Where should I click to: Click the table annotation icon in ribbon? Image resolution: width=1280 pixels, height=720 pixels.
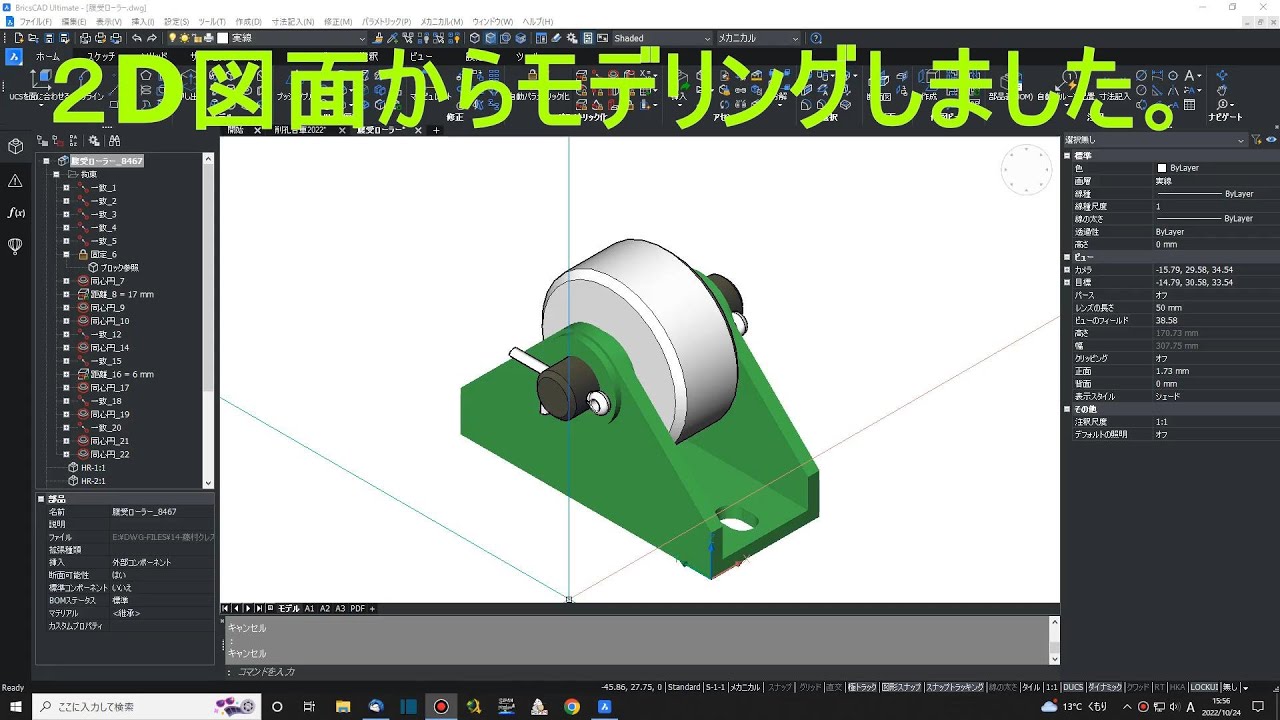[1190, 105]
